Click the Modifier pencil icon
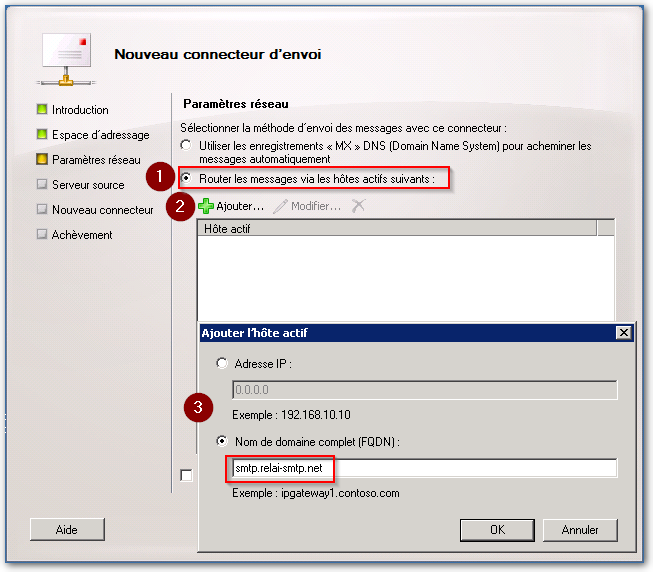 point(280,206)
